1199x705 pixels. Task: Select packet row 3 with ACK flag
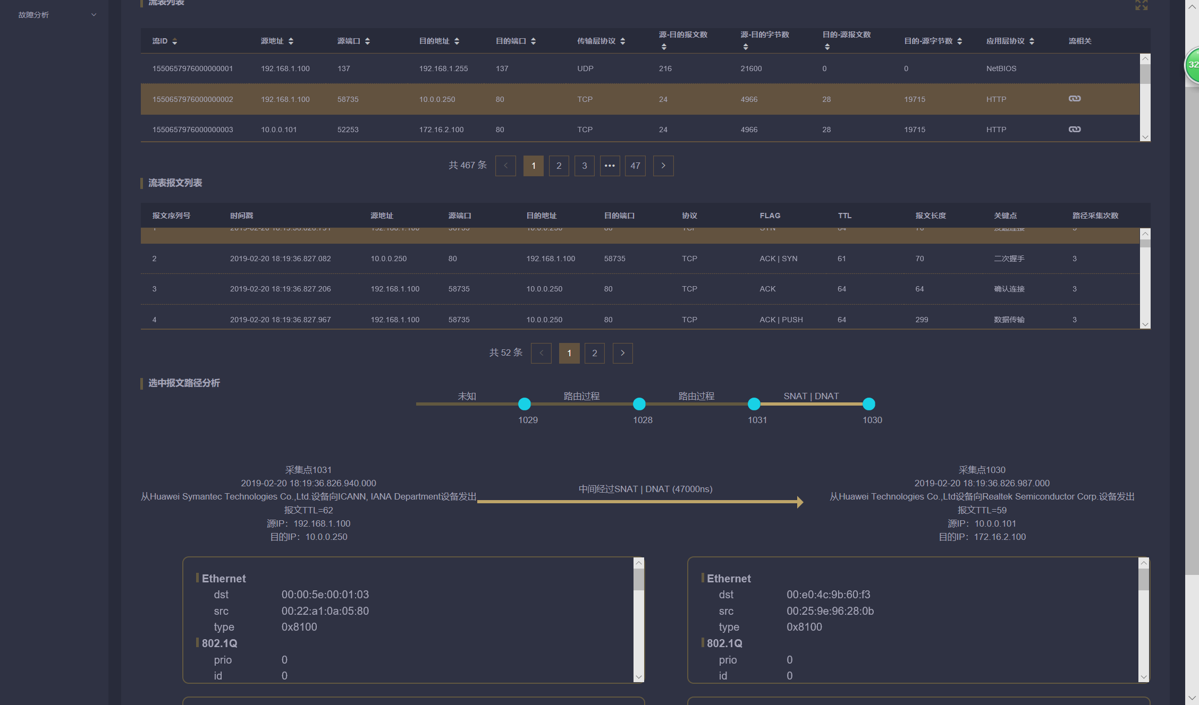[x=640, y=289]
